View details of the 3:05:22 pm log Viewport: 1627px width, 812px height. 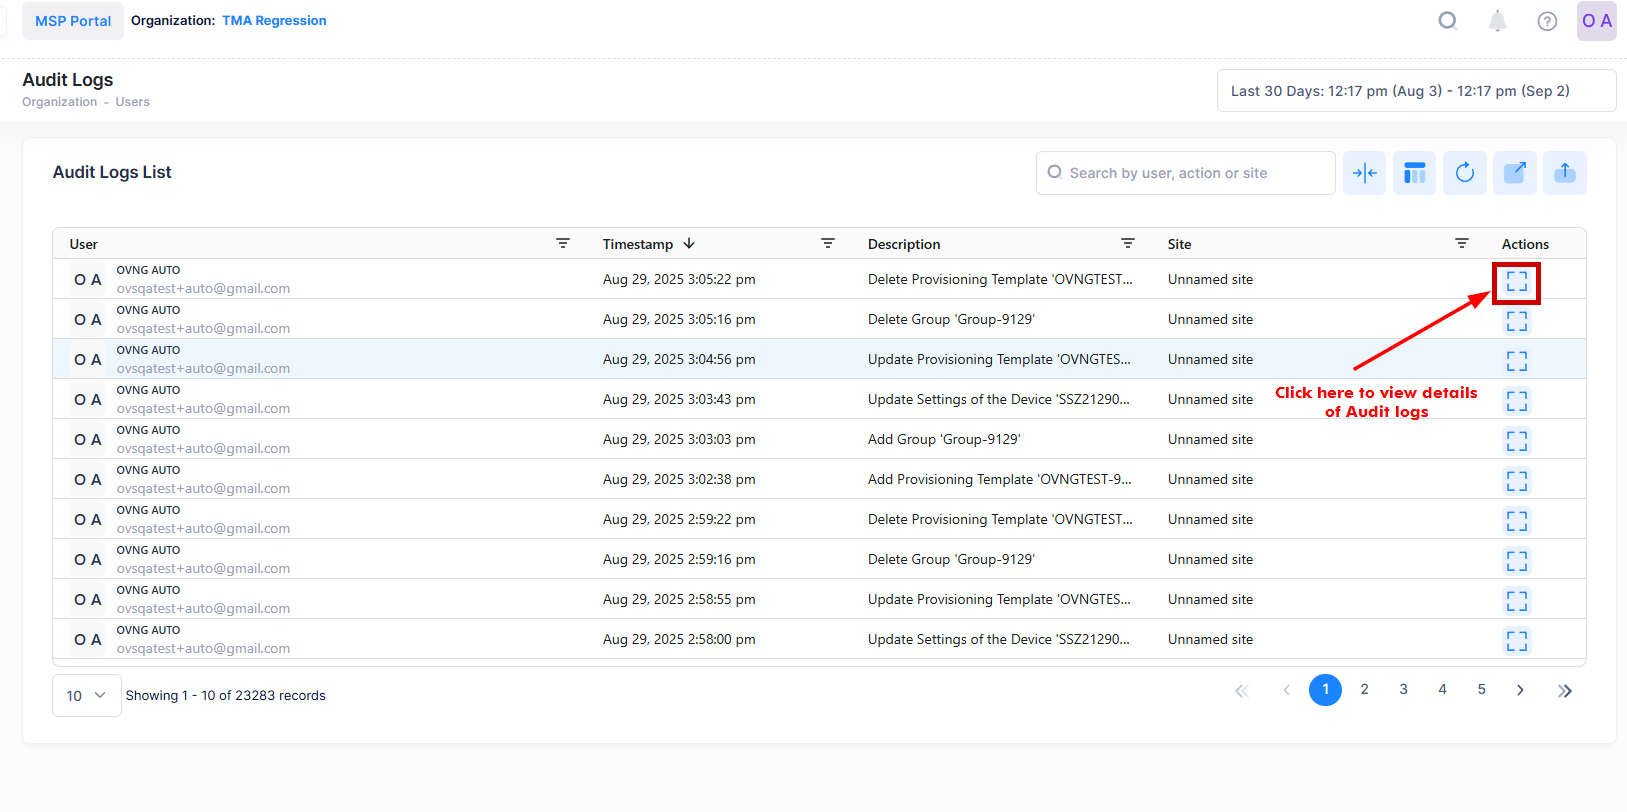tap(1516, 281)
